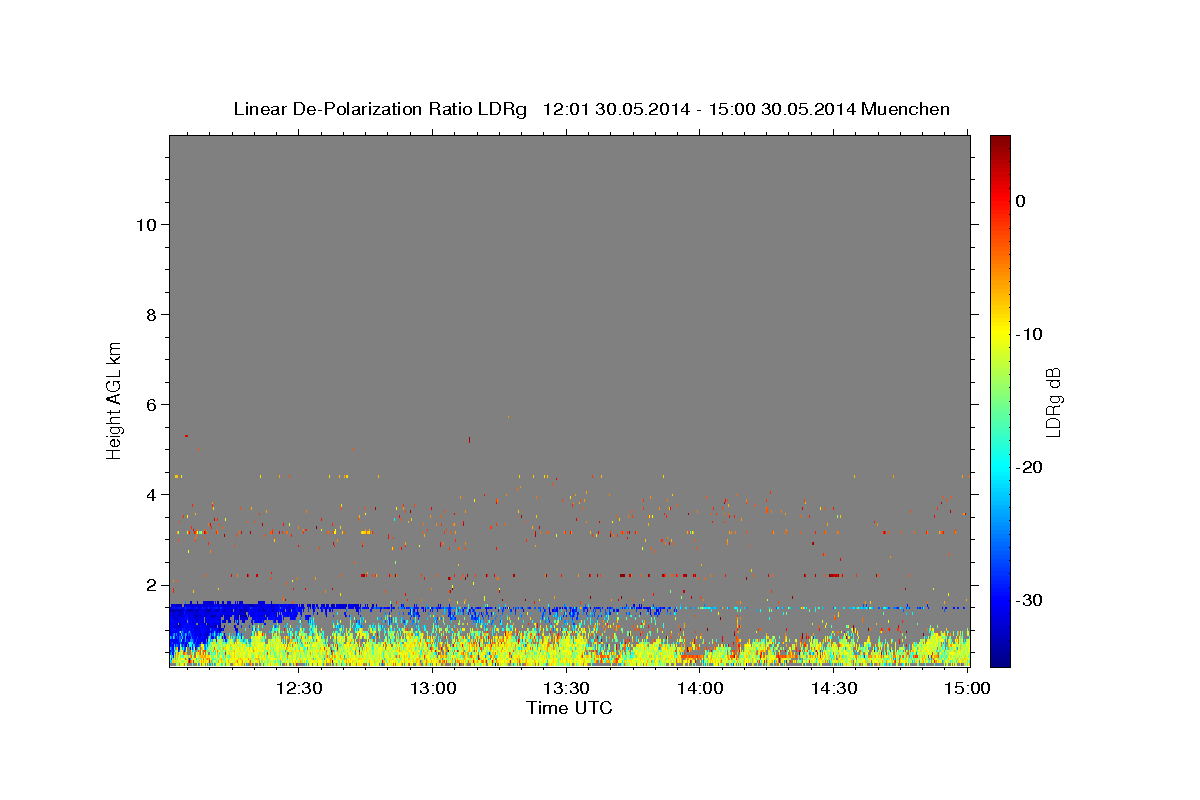
Task: Click the 'Time UTC' axis label
Action: point(569,708)
